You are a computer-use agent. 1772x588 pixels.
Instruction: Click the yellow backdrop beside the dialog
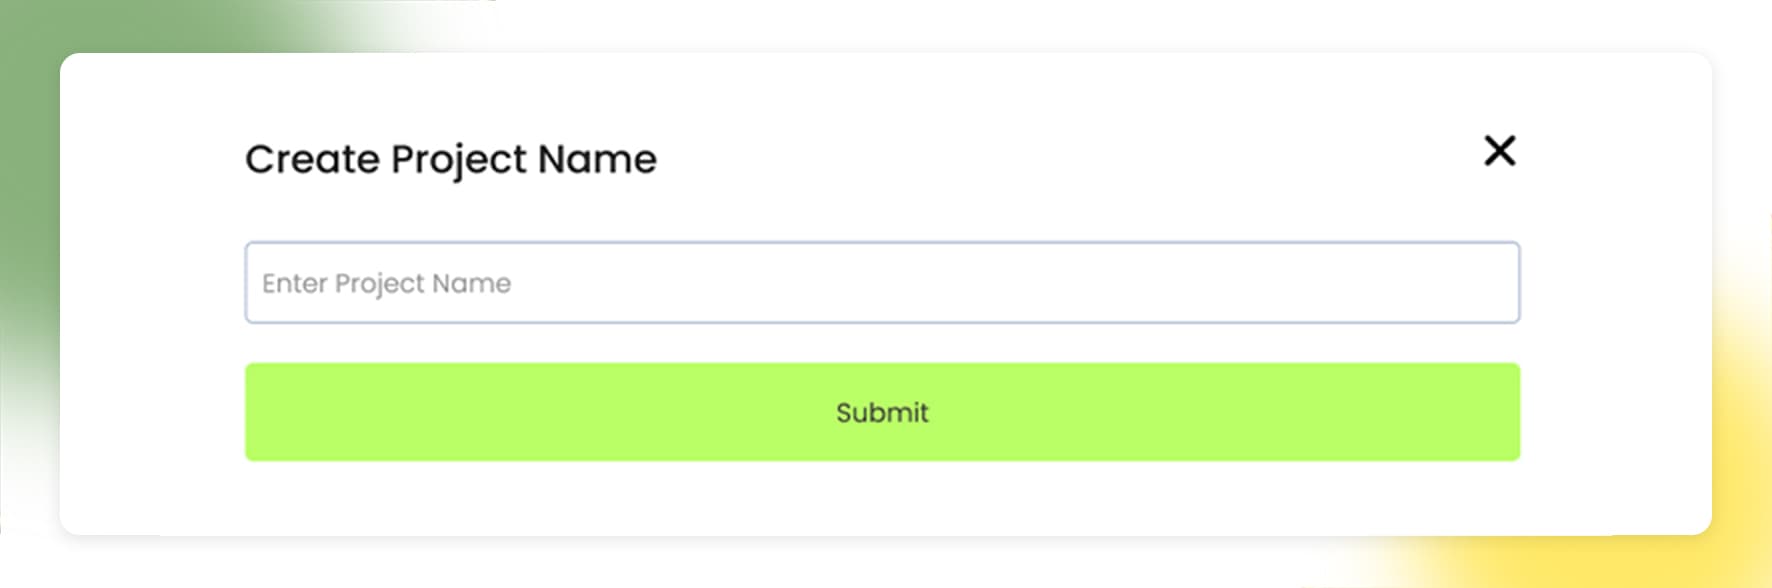(1742, 450)
